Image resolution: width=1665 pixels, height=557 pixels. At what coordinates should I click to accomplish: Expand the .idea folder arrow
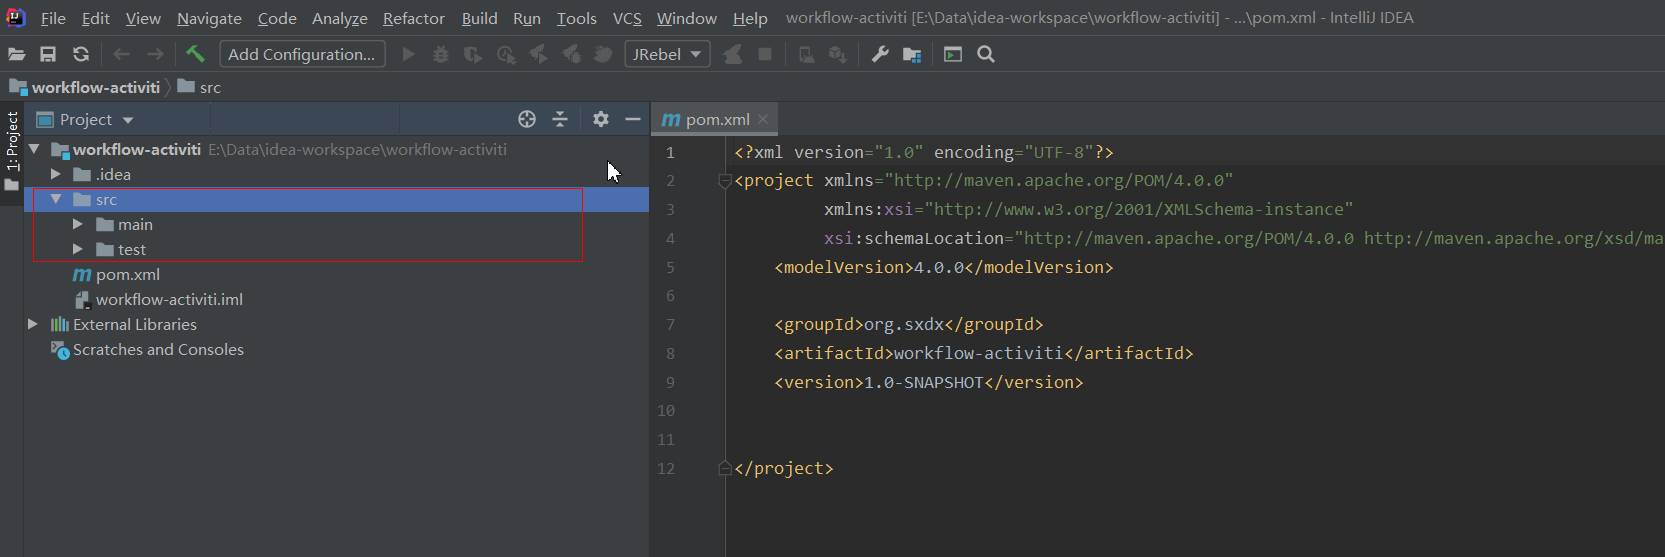coord(56,174)
